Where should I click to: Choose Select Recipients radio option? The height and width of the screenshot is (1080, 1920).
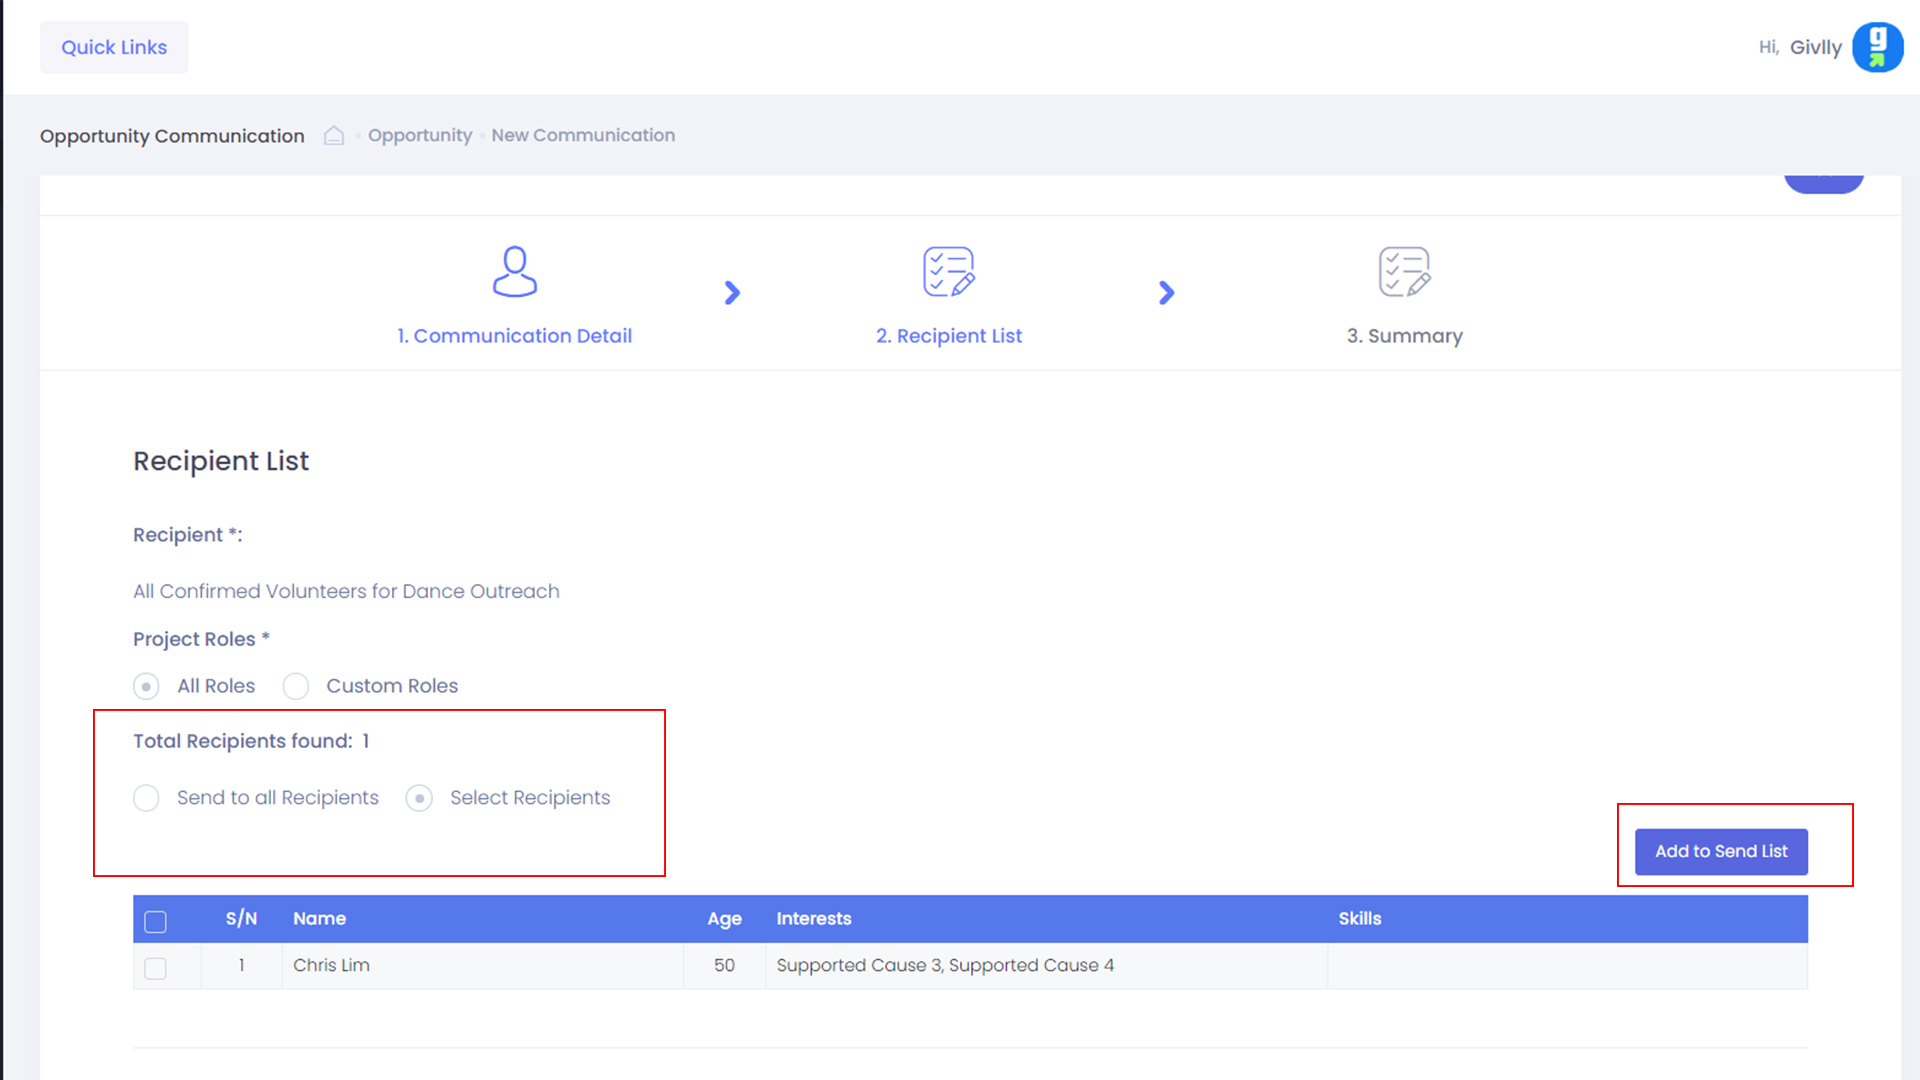419,798
